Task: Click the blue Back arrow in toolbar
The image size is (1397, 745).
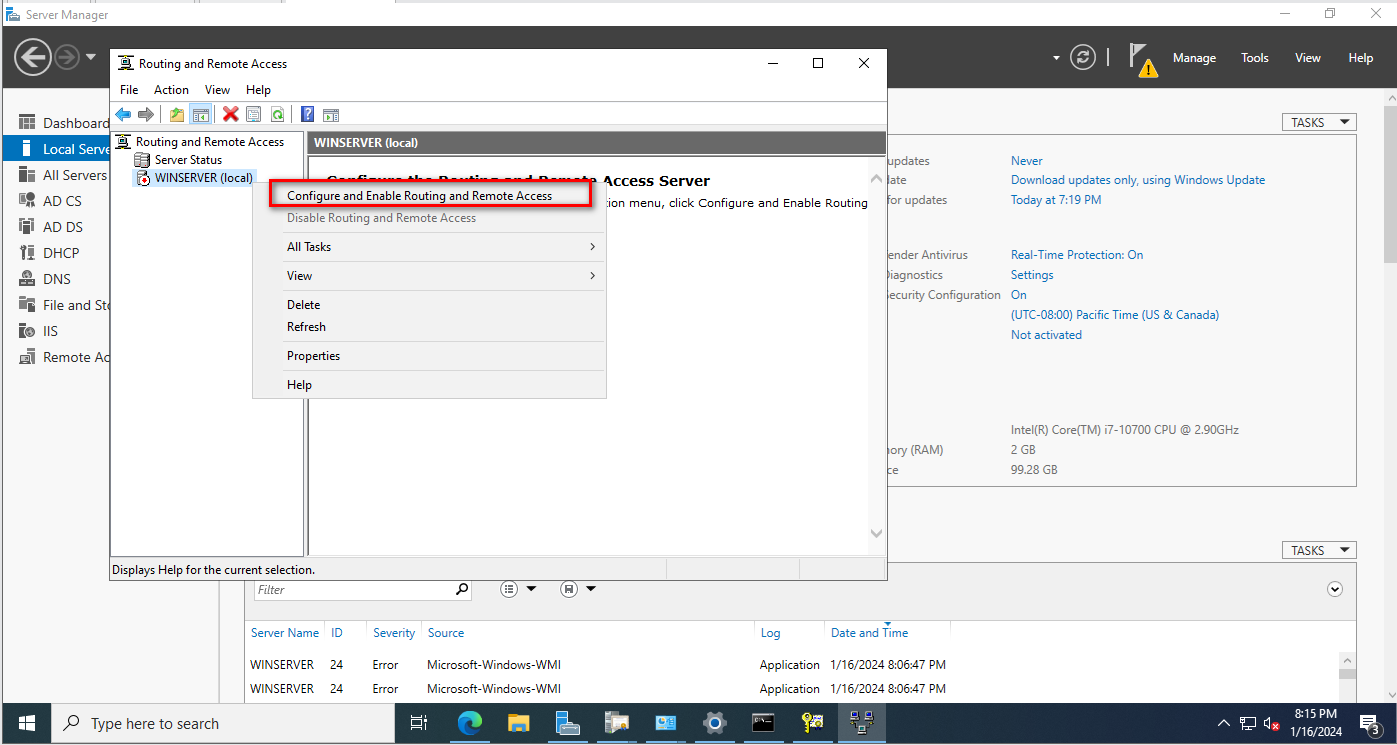Action: pos(123,114)
